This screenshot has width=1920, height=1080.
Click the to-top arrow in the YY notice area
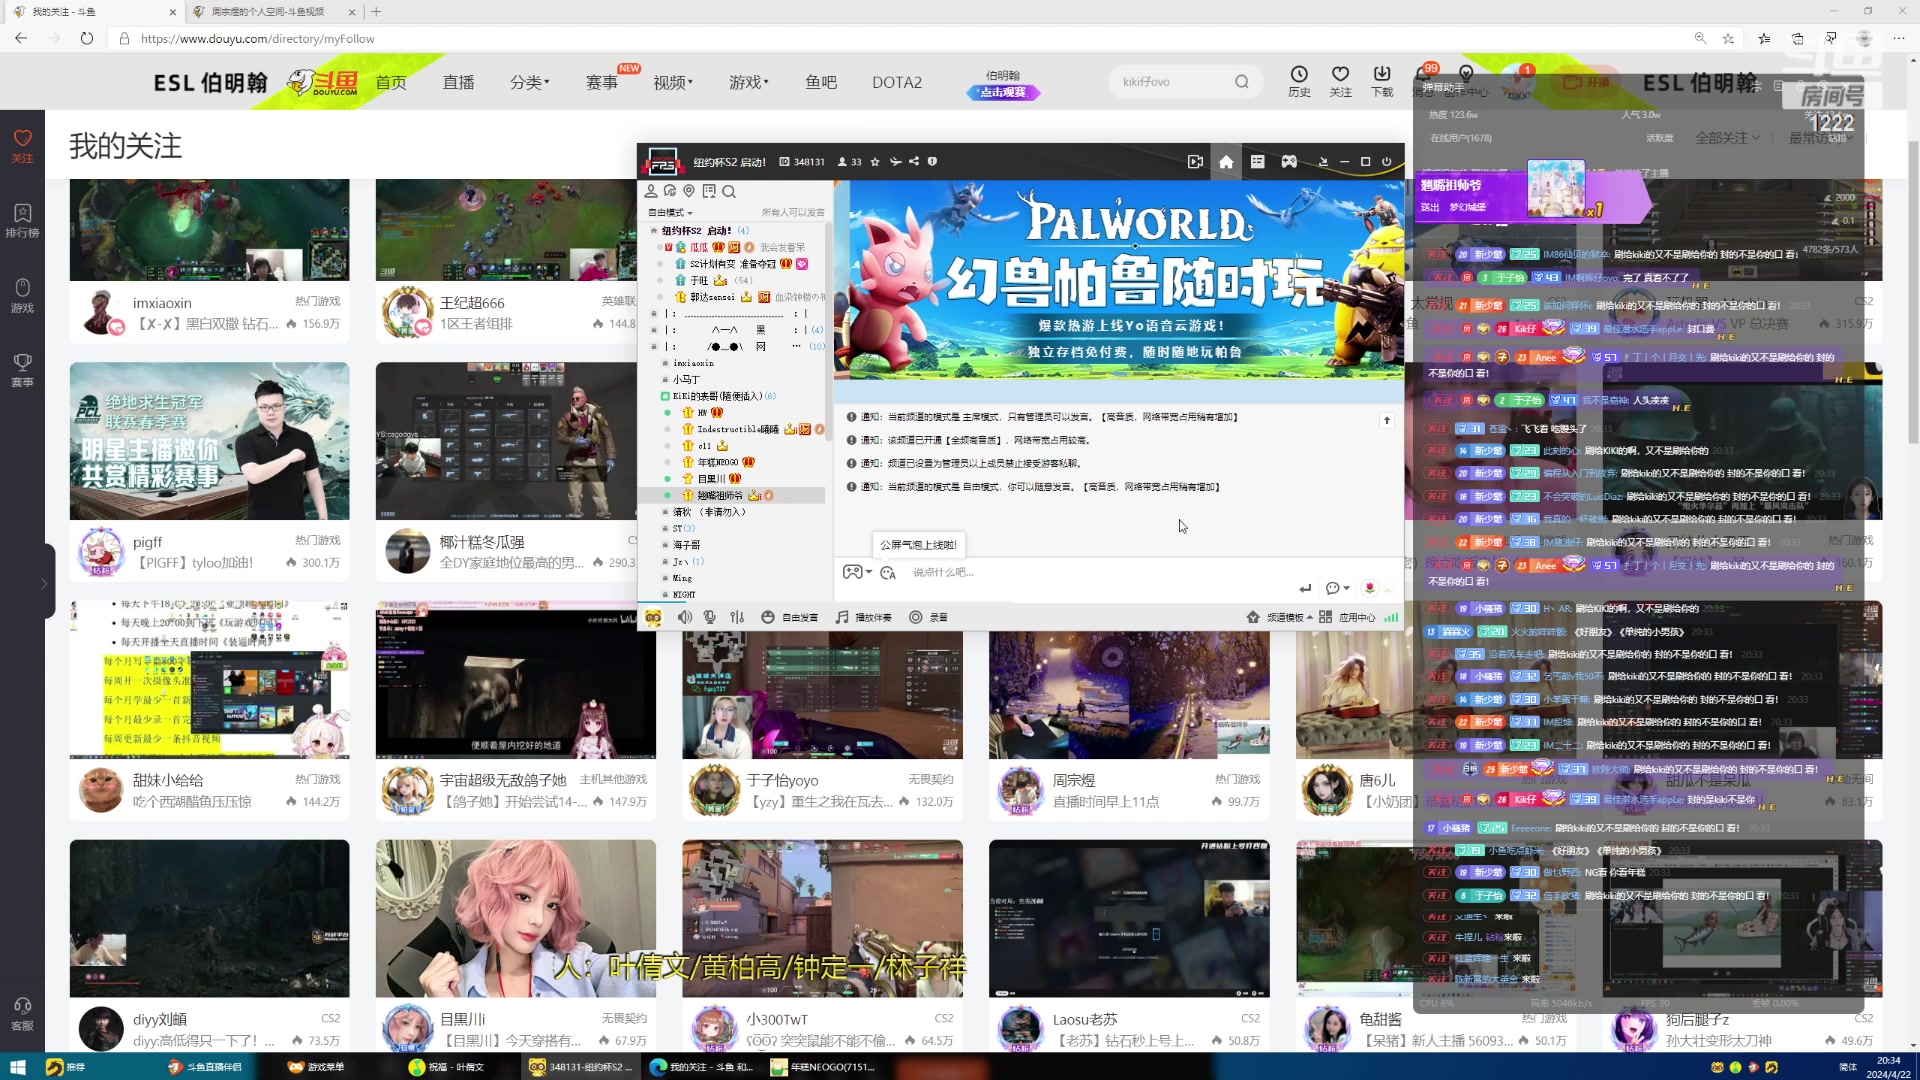pyautogui.click(x=1387, y=420)
